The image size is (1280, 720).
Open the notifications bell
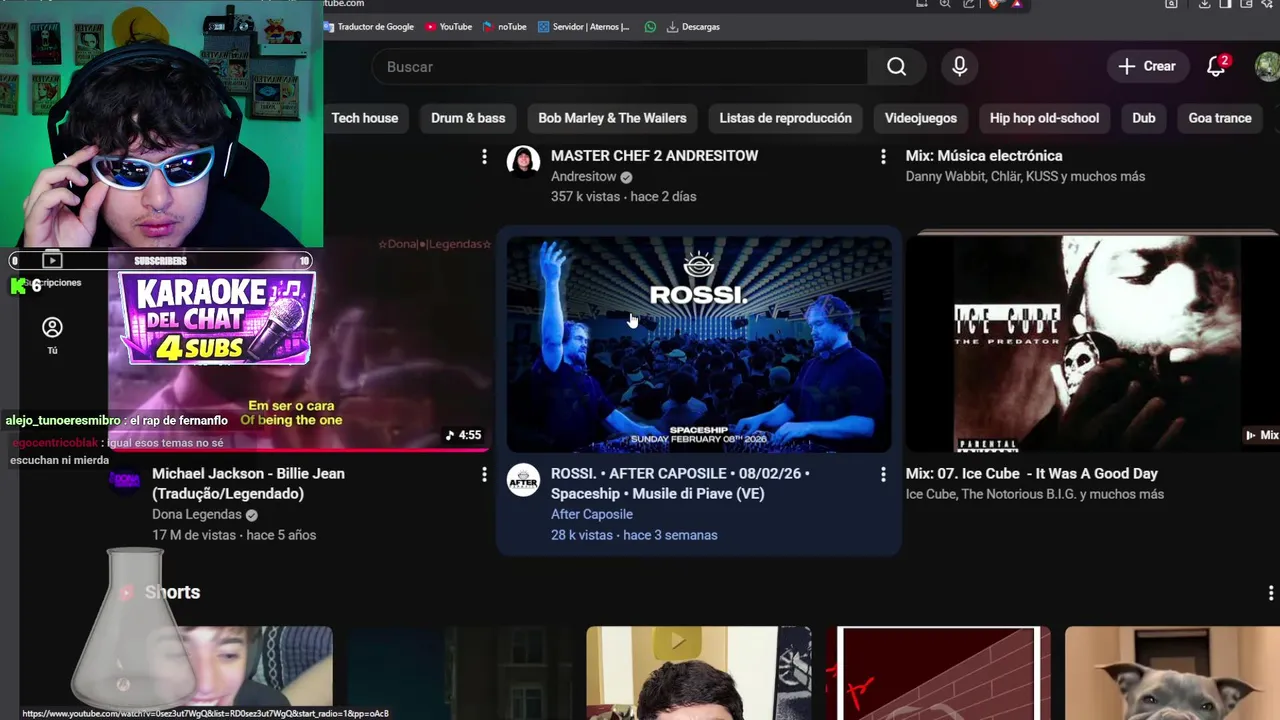1216,66
